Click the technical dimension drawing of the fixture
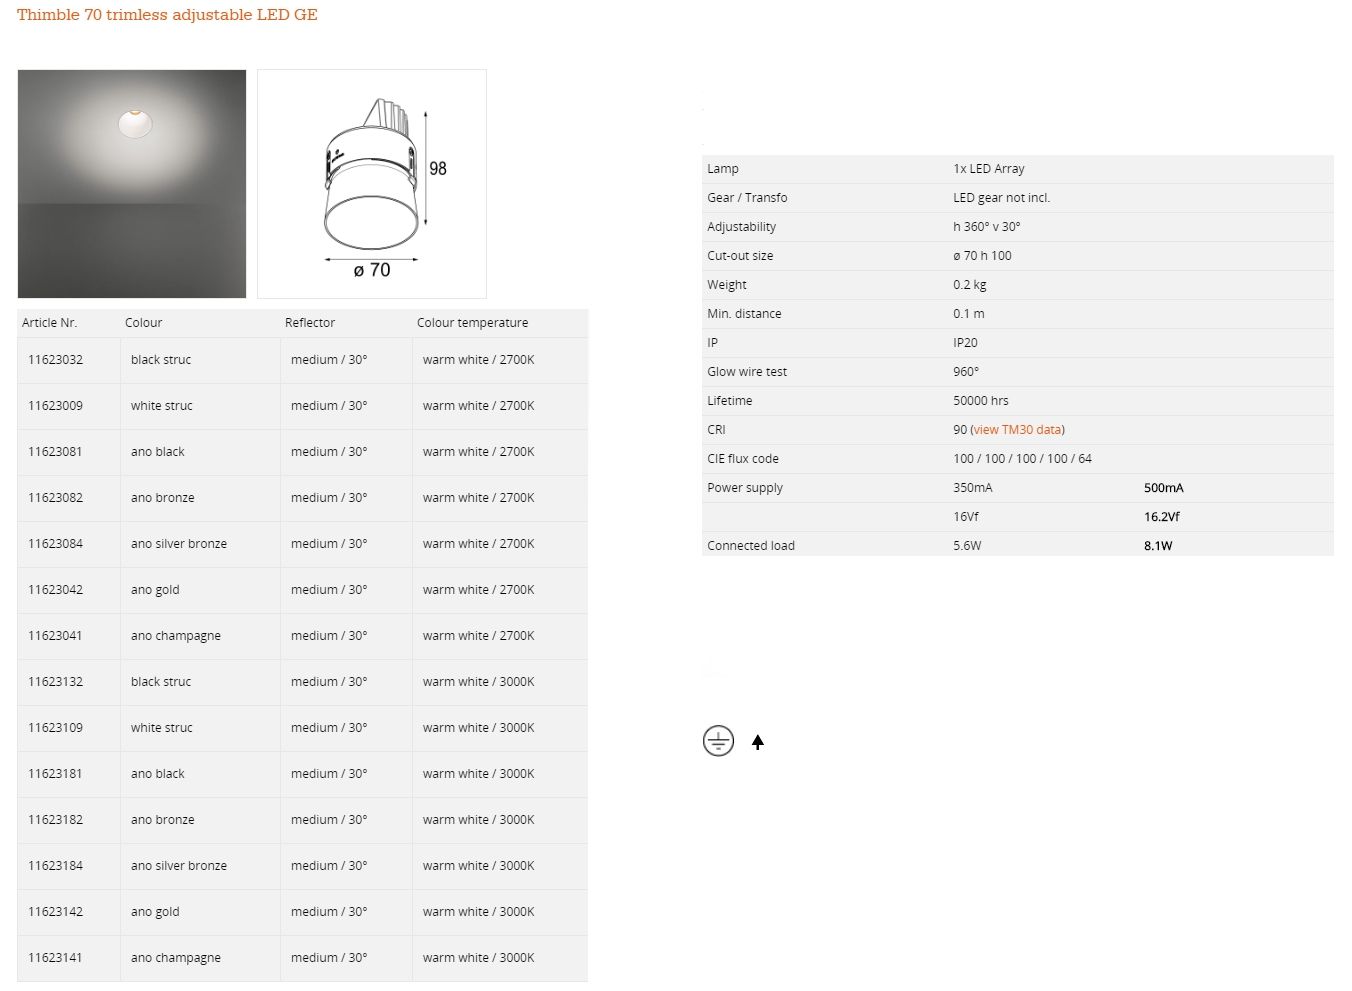Viewport: 1352px width, 991px height. (x=371, y=183)
